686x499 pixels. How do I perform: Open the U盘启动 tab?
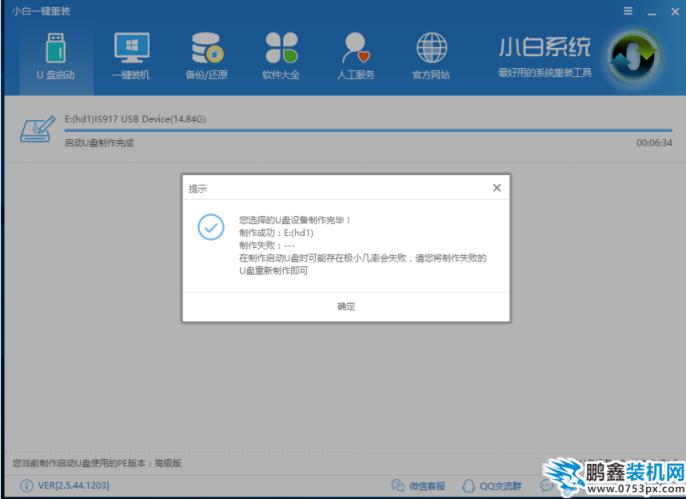click(56, 57)
